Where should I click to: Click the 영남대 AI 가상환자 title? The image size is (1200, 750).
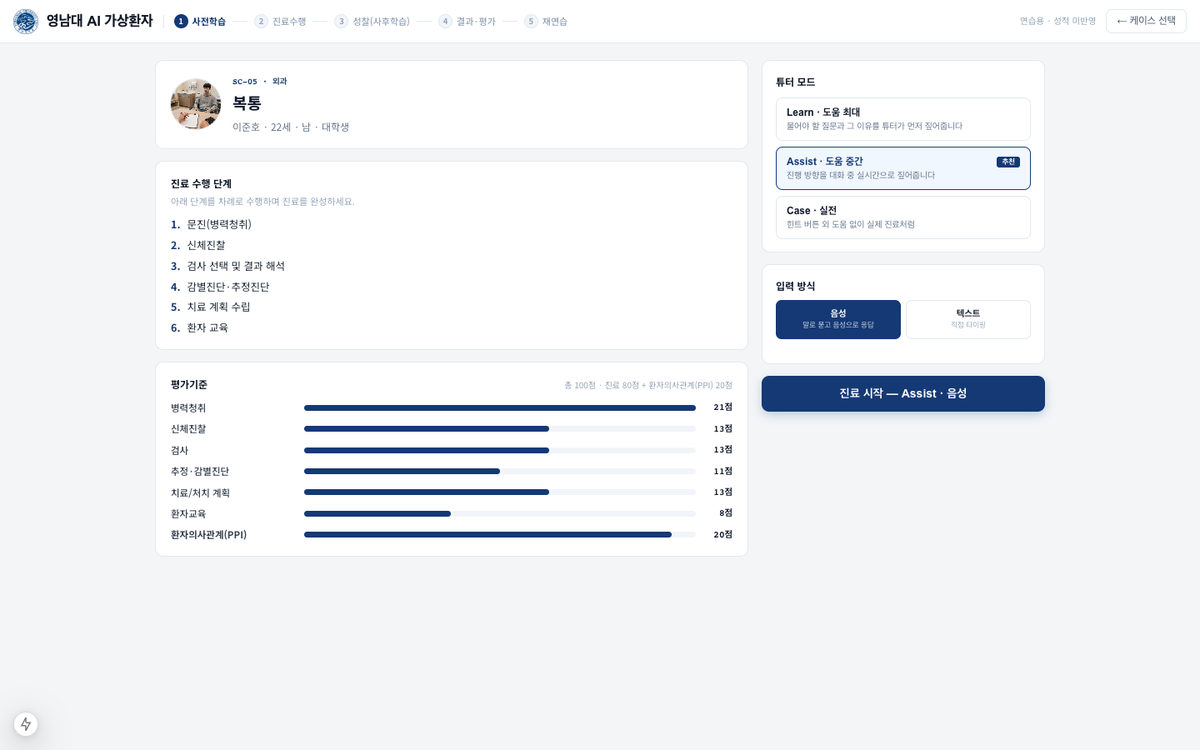tap(99, 21)
